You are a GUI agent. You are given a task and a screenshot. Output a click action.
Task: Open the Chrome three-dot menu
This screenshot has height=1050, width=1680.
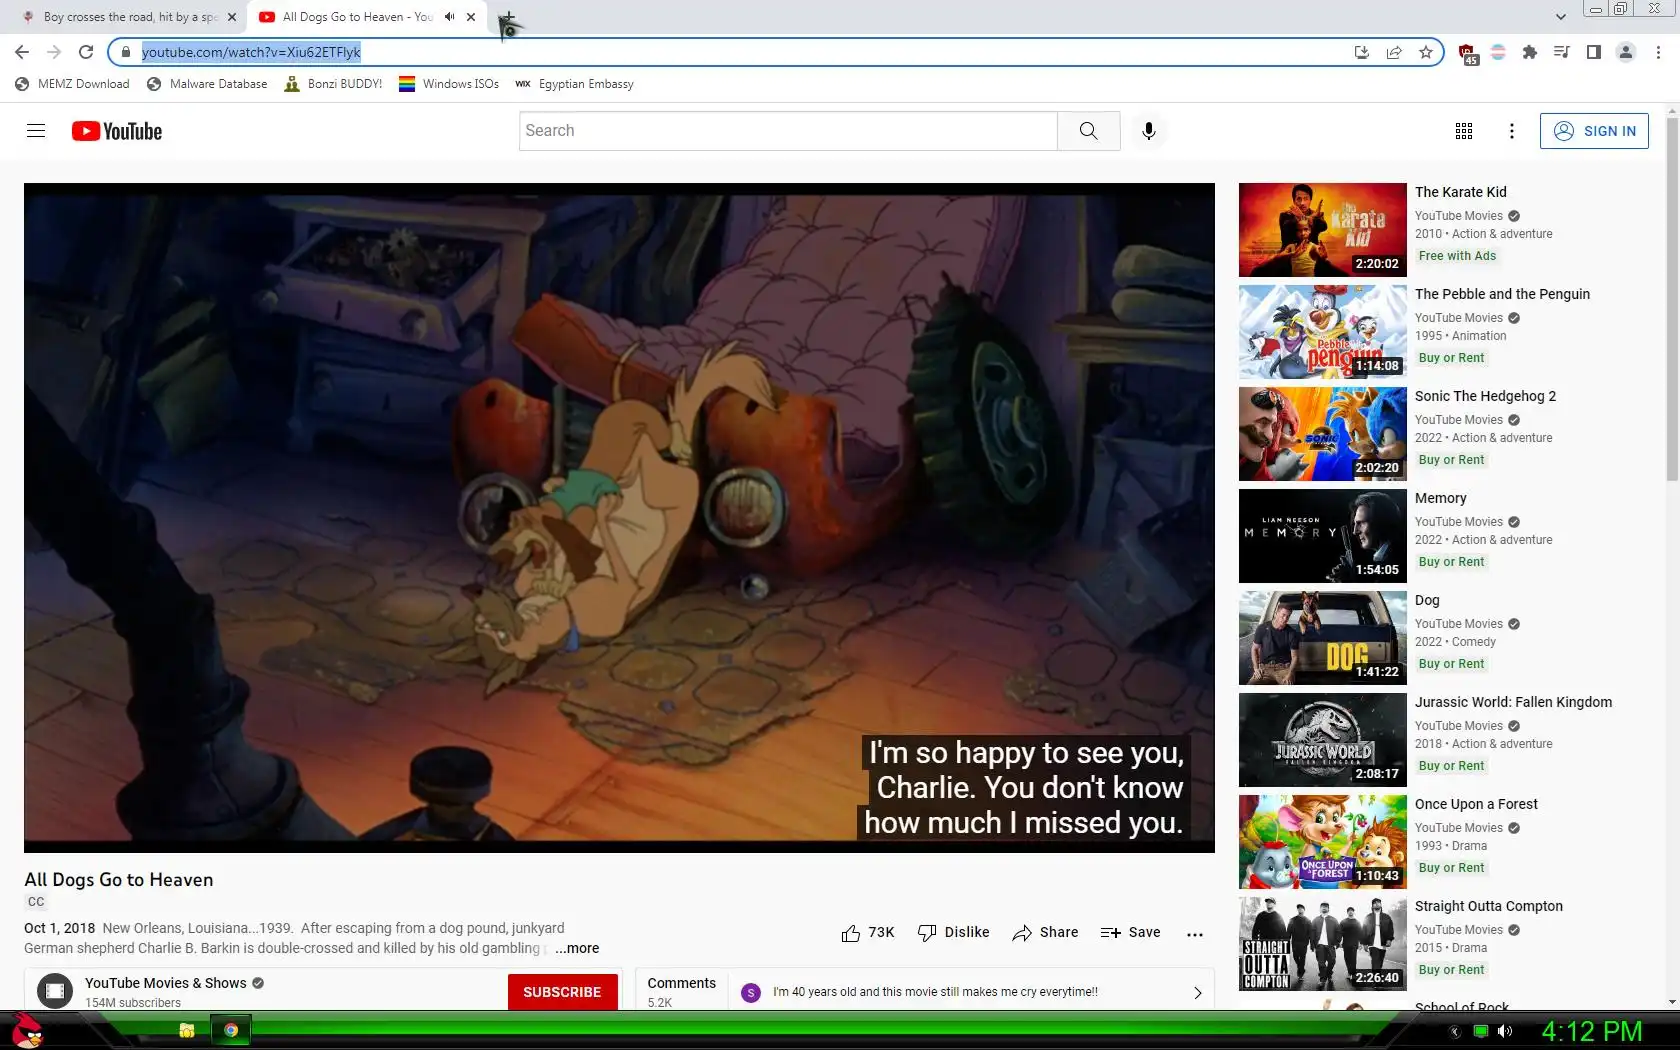[x=1659, y=52]
